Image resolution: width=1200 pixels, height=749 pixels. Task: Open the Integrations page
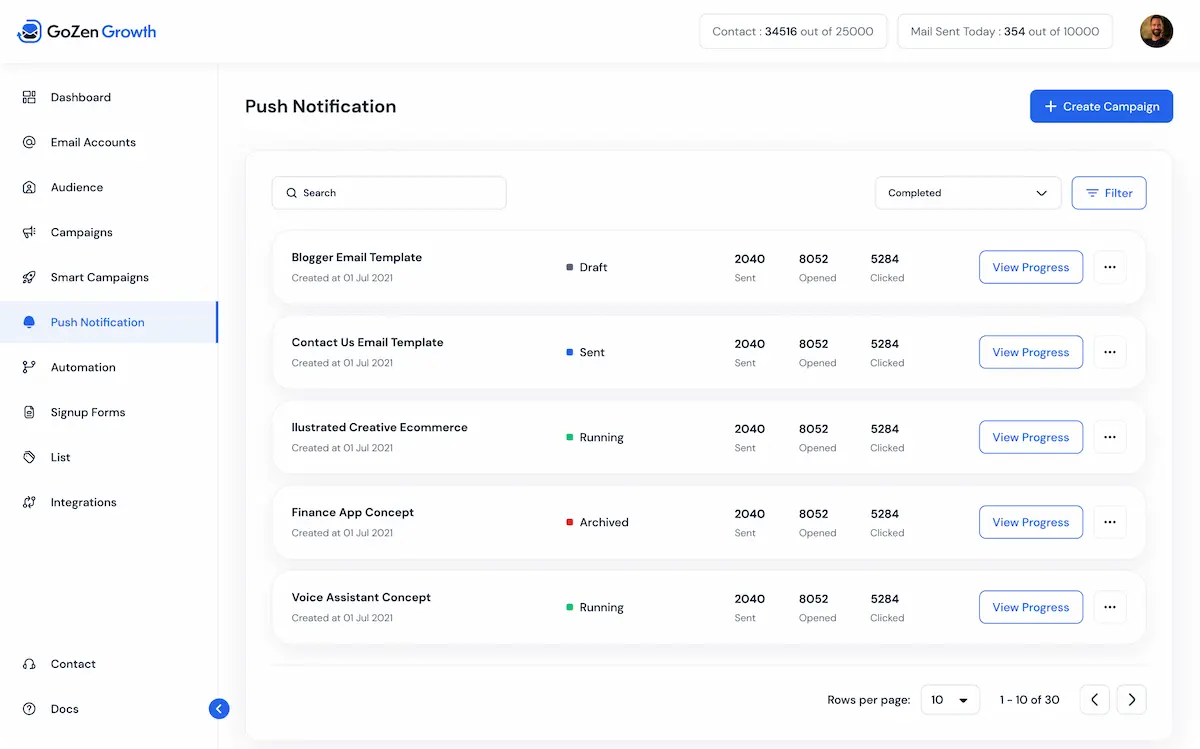click(x=83, y=502)
